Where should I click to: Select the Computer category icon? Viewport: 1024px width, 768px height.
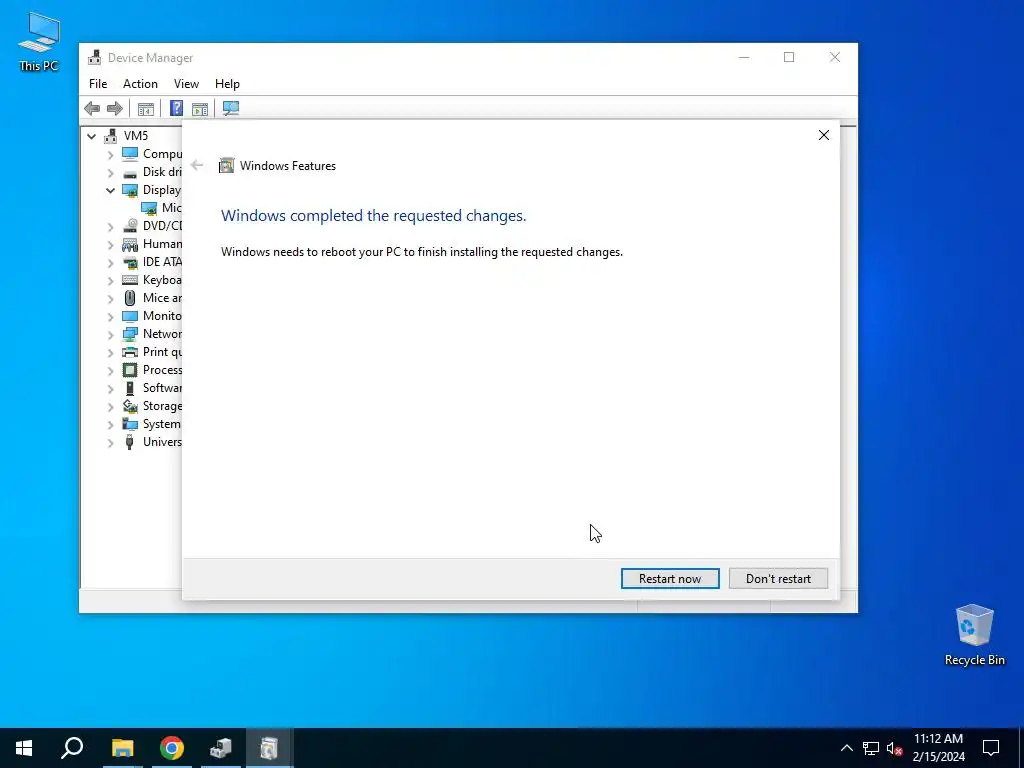tap(130, 153)
